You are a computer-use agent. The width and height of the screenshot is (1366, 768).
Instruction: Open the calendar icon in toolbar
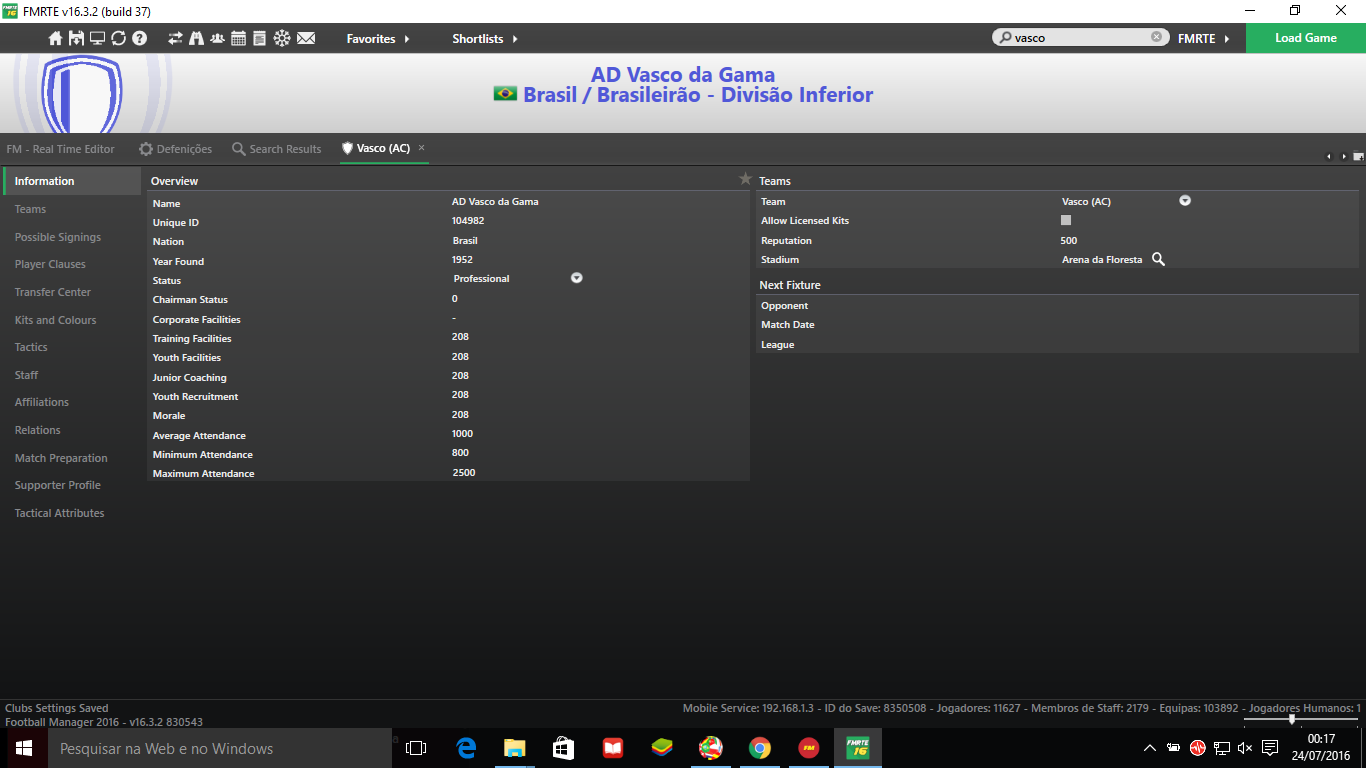click(x=238, y=38)
